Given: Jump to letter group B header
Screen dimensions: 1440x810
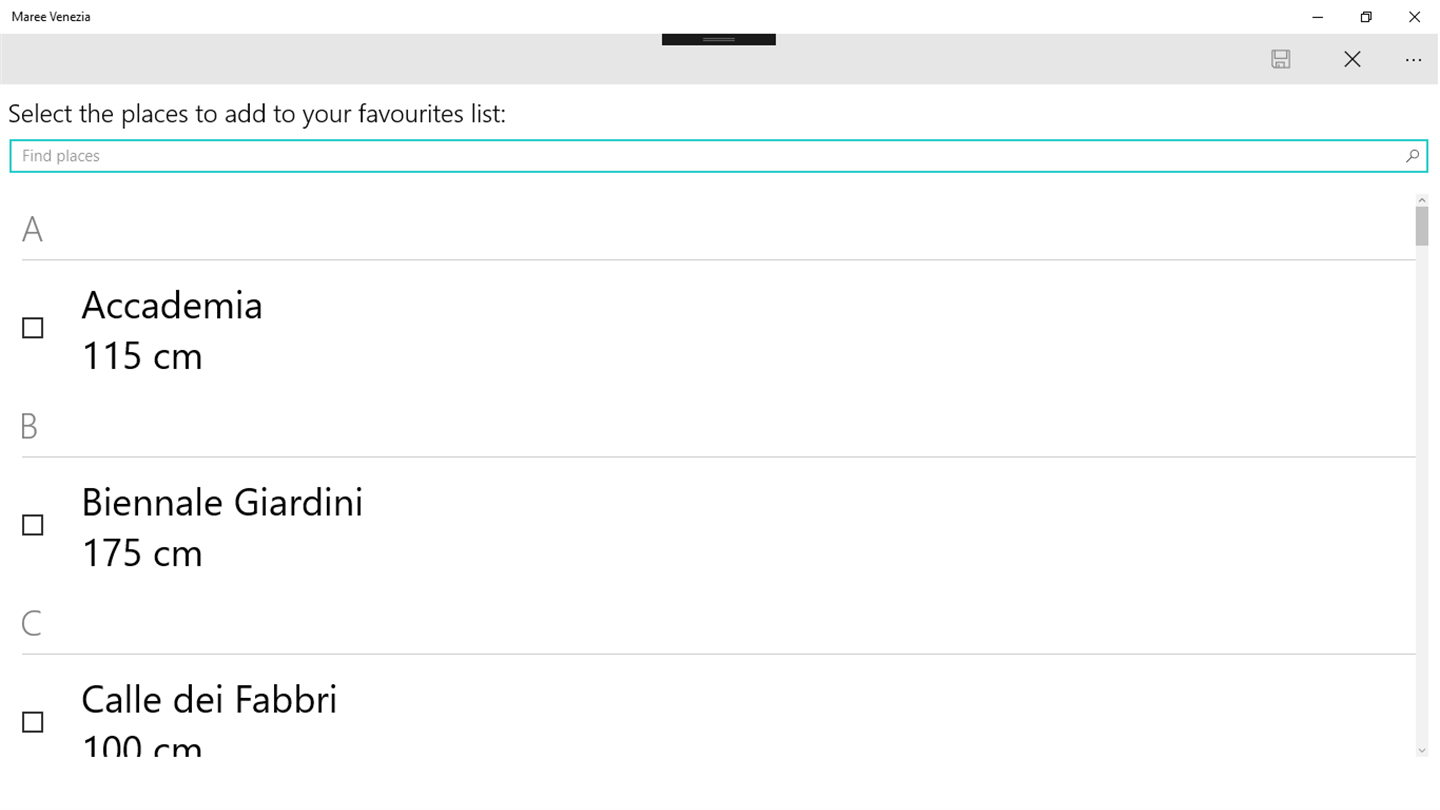Looking at the screenshot, I should click(29, 427).
